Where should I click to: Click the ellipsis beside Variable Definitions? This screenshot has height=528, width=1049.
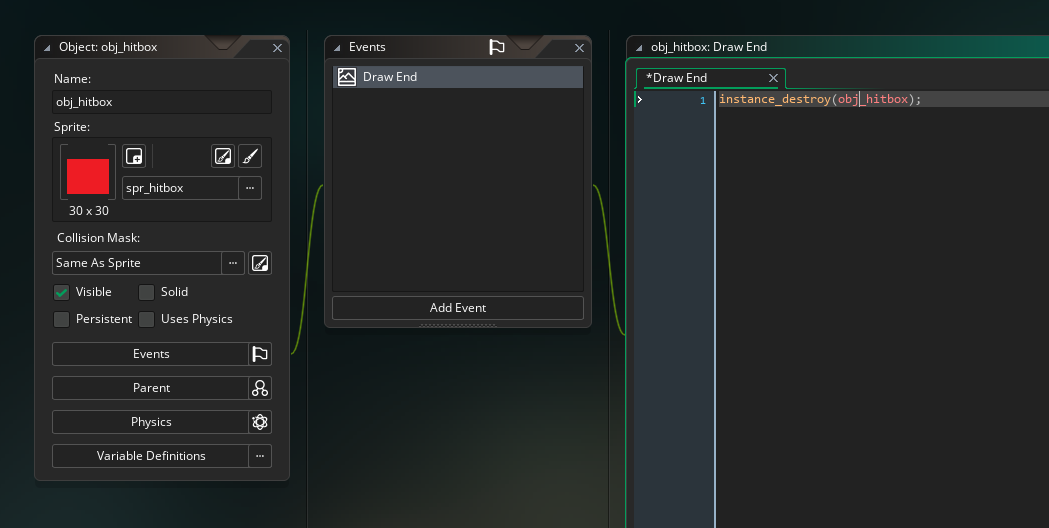click(x=260, y=456)
